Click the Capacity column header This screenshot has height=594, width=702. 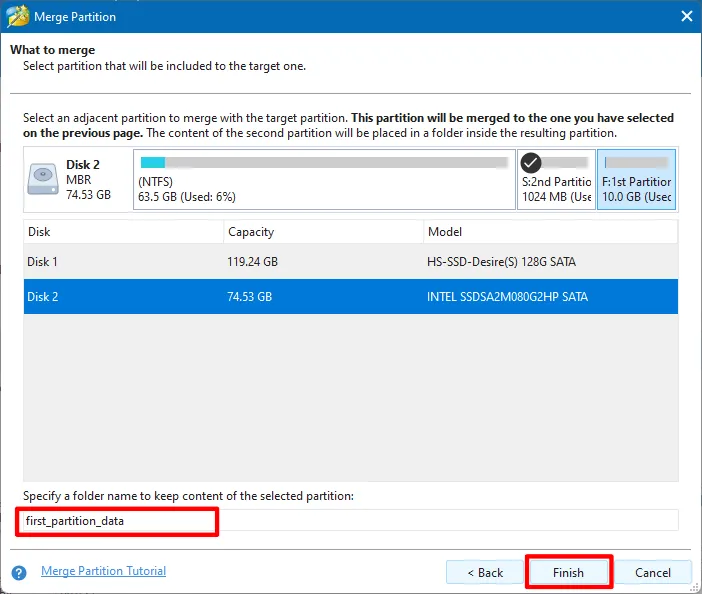(323, 232)
